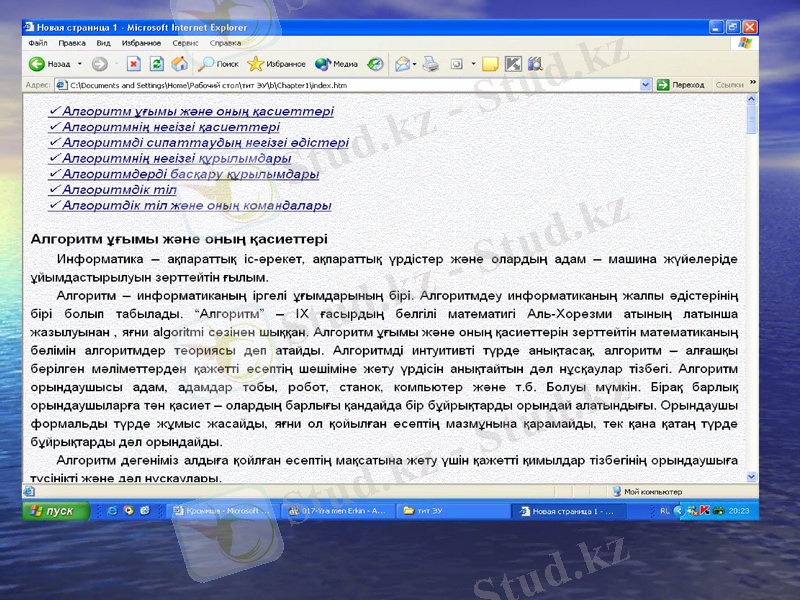The width and height of the screenshot is (800, 600).
Task: Expand the Back button history dropdown arrow
Action: pyautogui.click(x=80, y=64)
